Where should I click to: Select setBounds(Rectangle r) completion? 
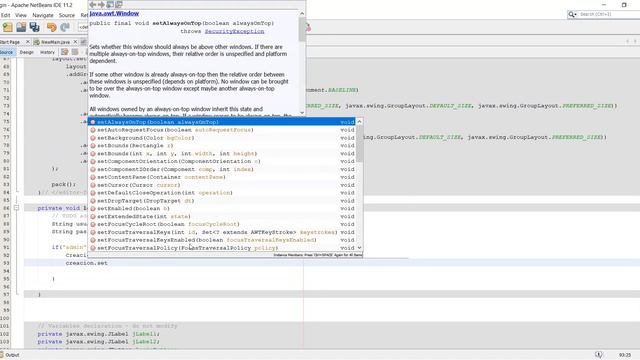pos(222,146)
